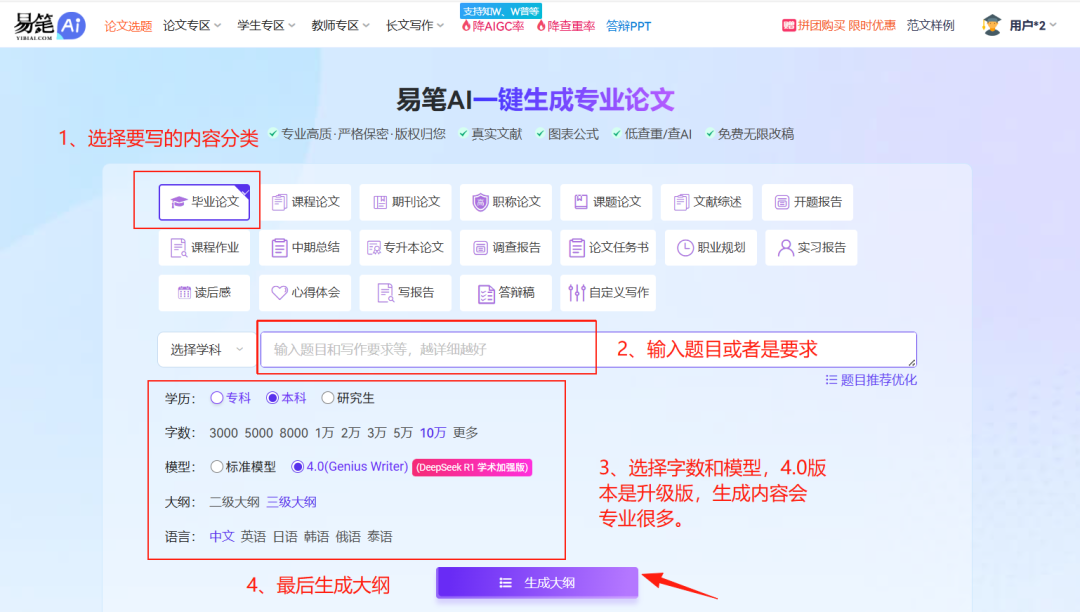
Task: Choose the 中期总结 category
Action: pos(305,247)
